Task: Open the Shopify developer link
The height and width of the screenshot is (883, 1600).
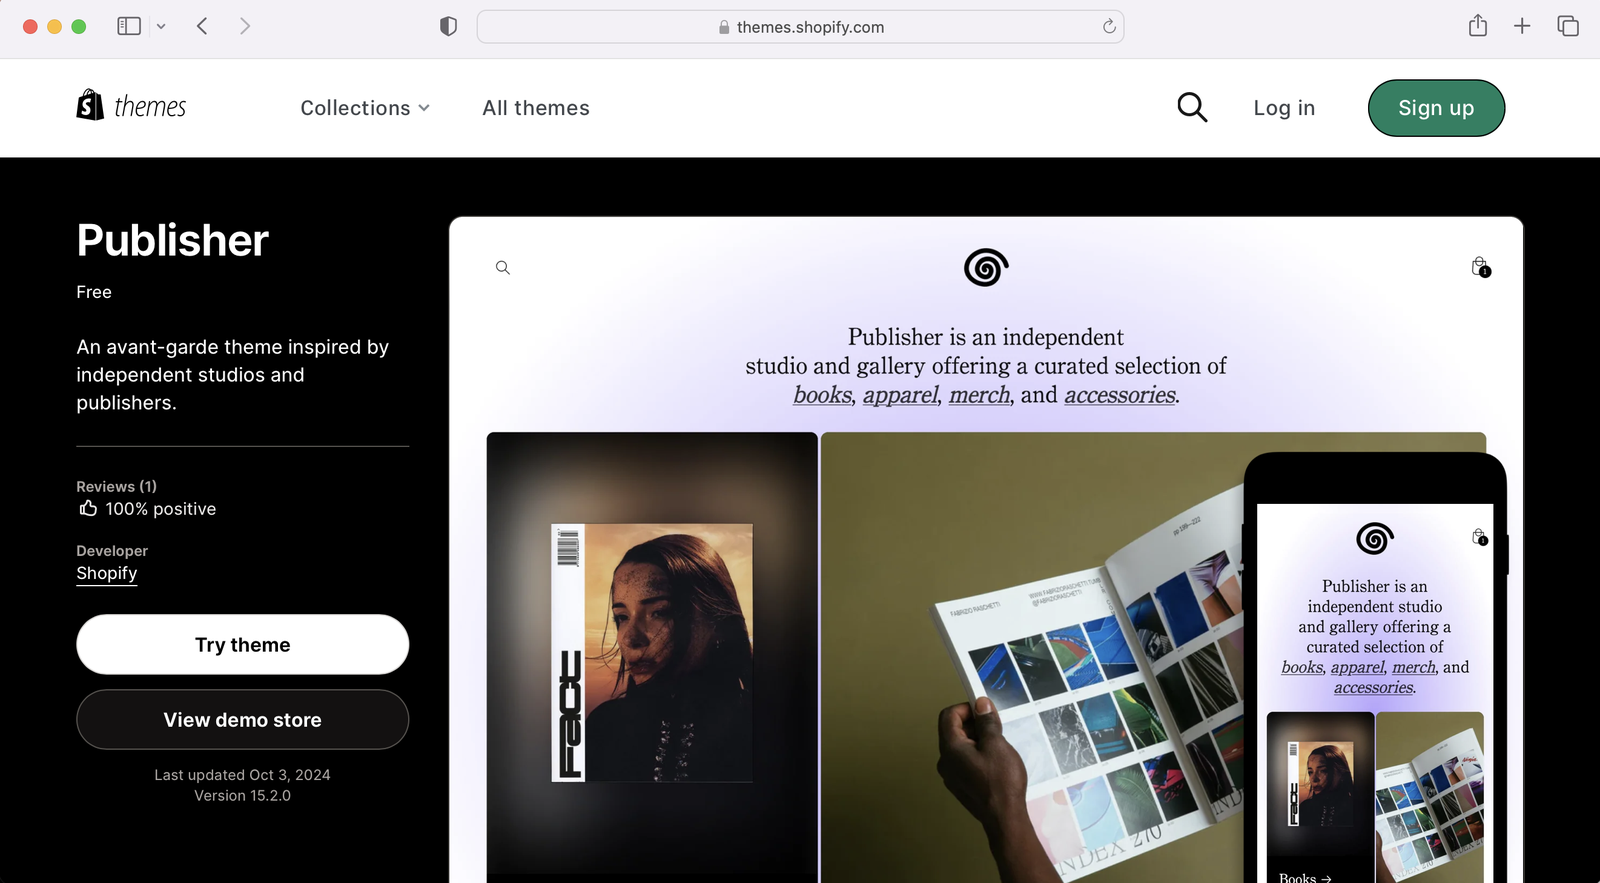Action: pyautogui.click(x=107, y=573)
